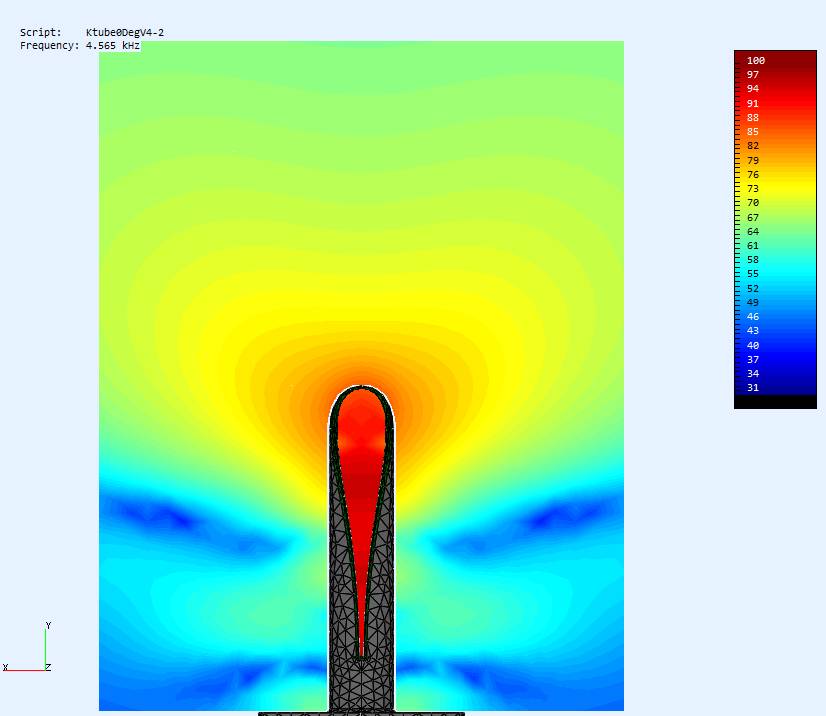Viewport: 826px width, 716px height.
Task: Click the 88 value on color legend
Action: (x=753, y=117)
